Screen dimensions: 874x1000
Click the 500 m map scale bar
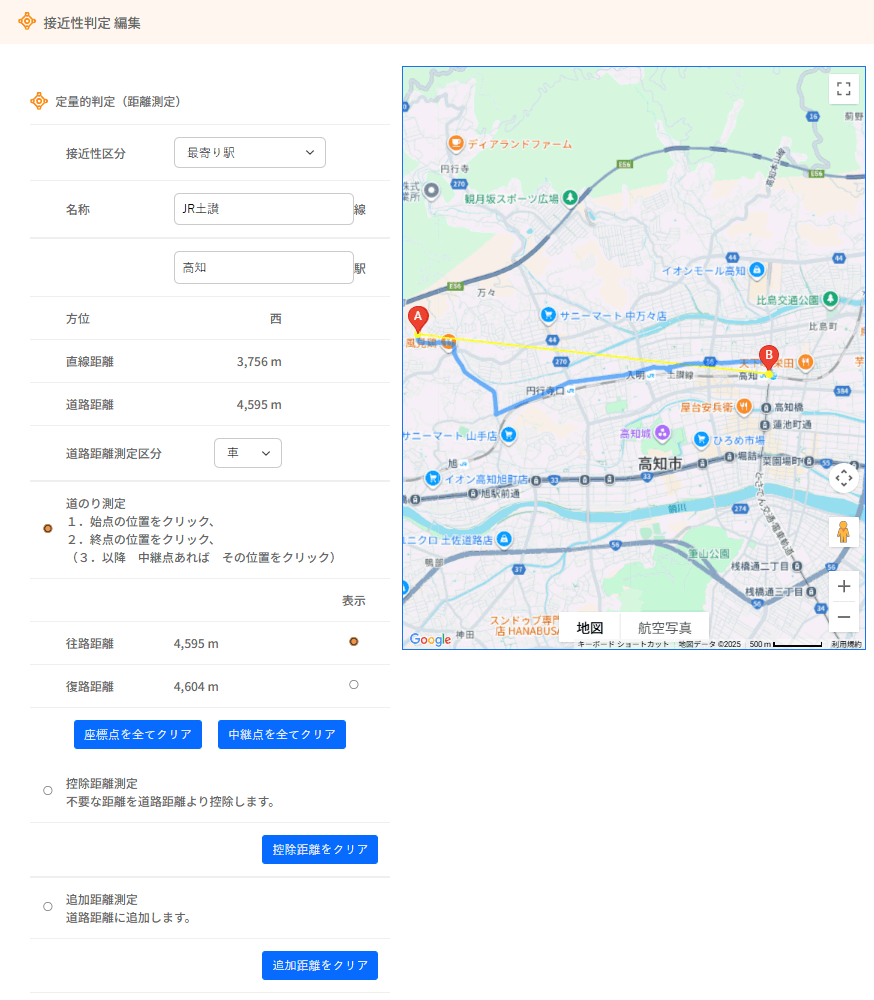point(786,644)
